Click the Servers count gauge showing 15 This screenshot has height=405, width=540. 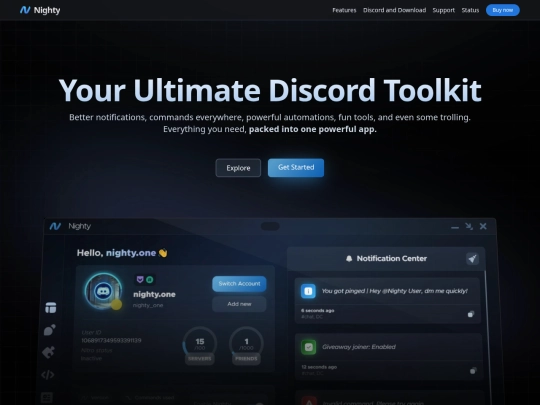200,345
